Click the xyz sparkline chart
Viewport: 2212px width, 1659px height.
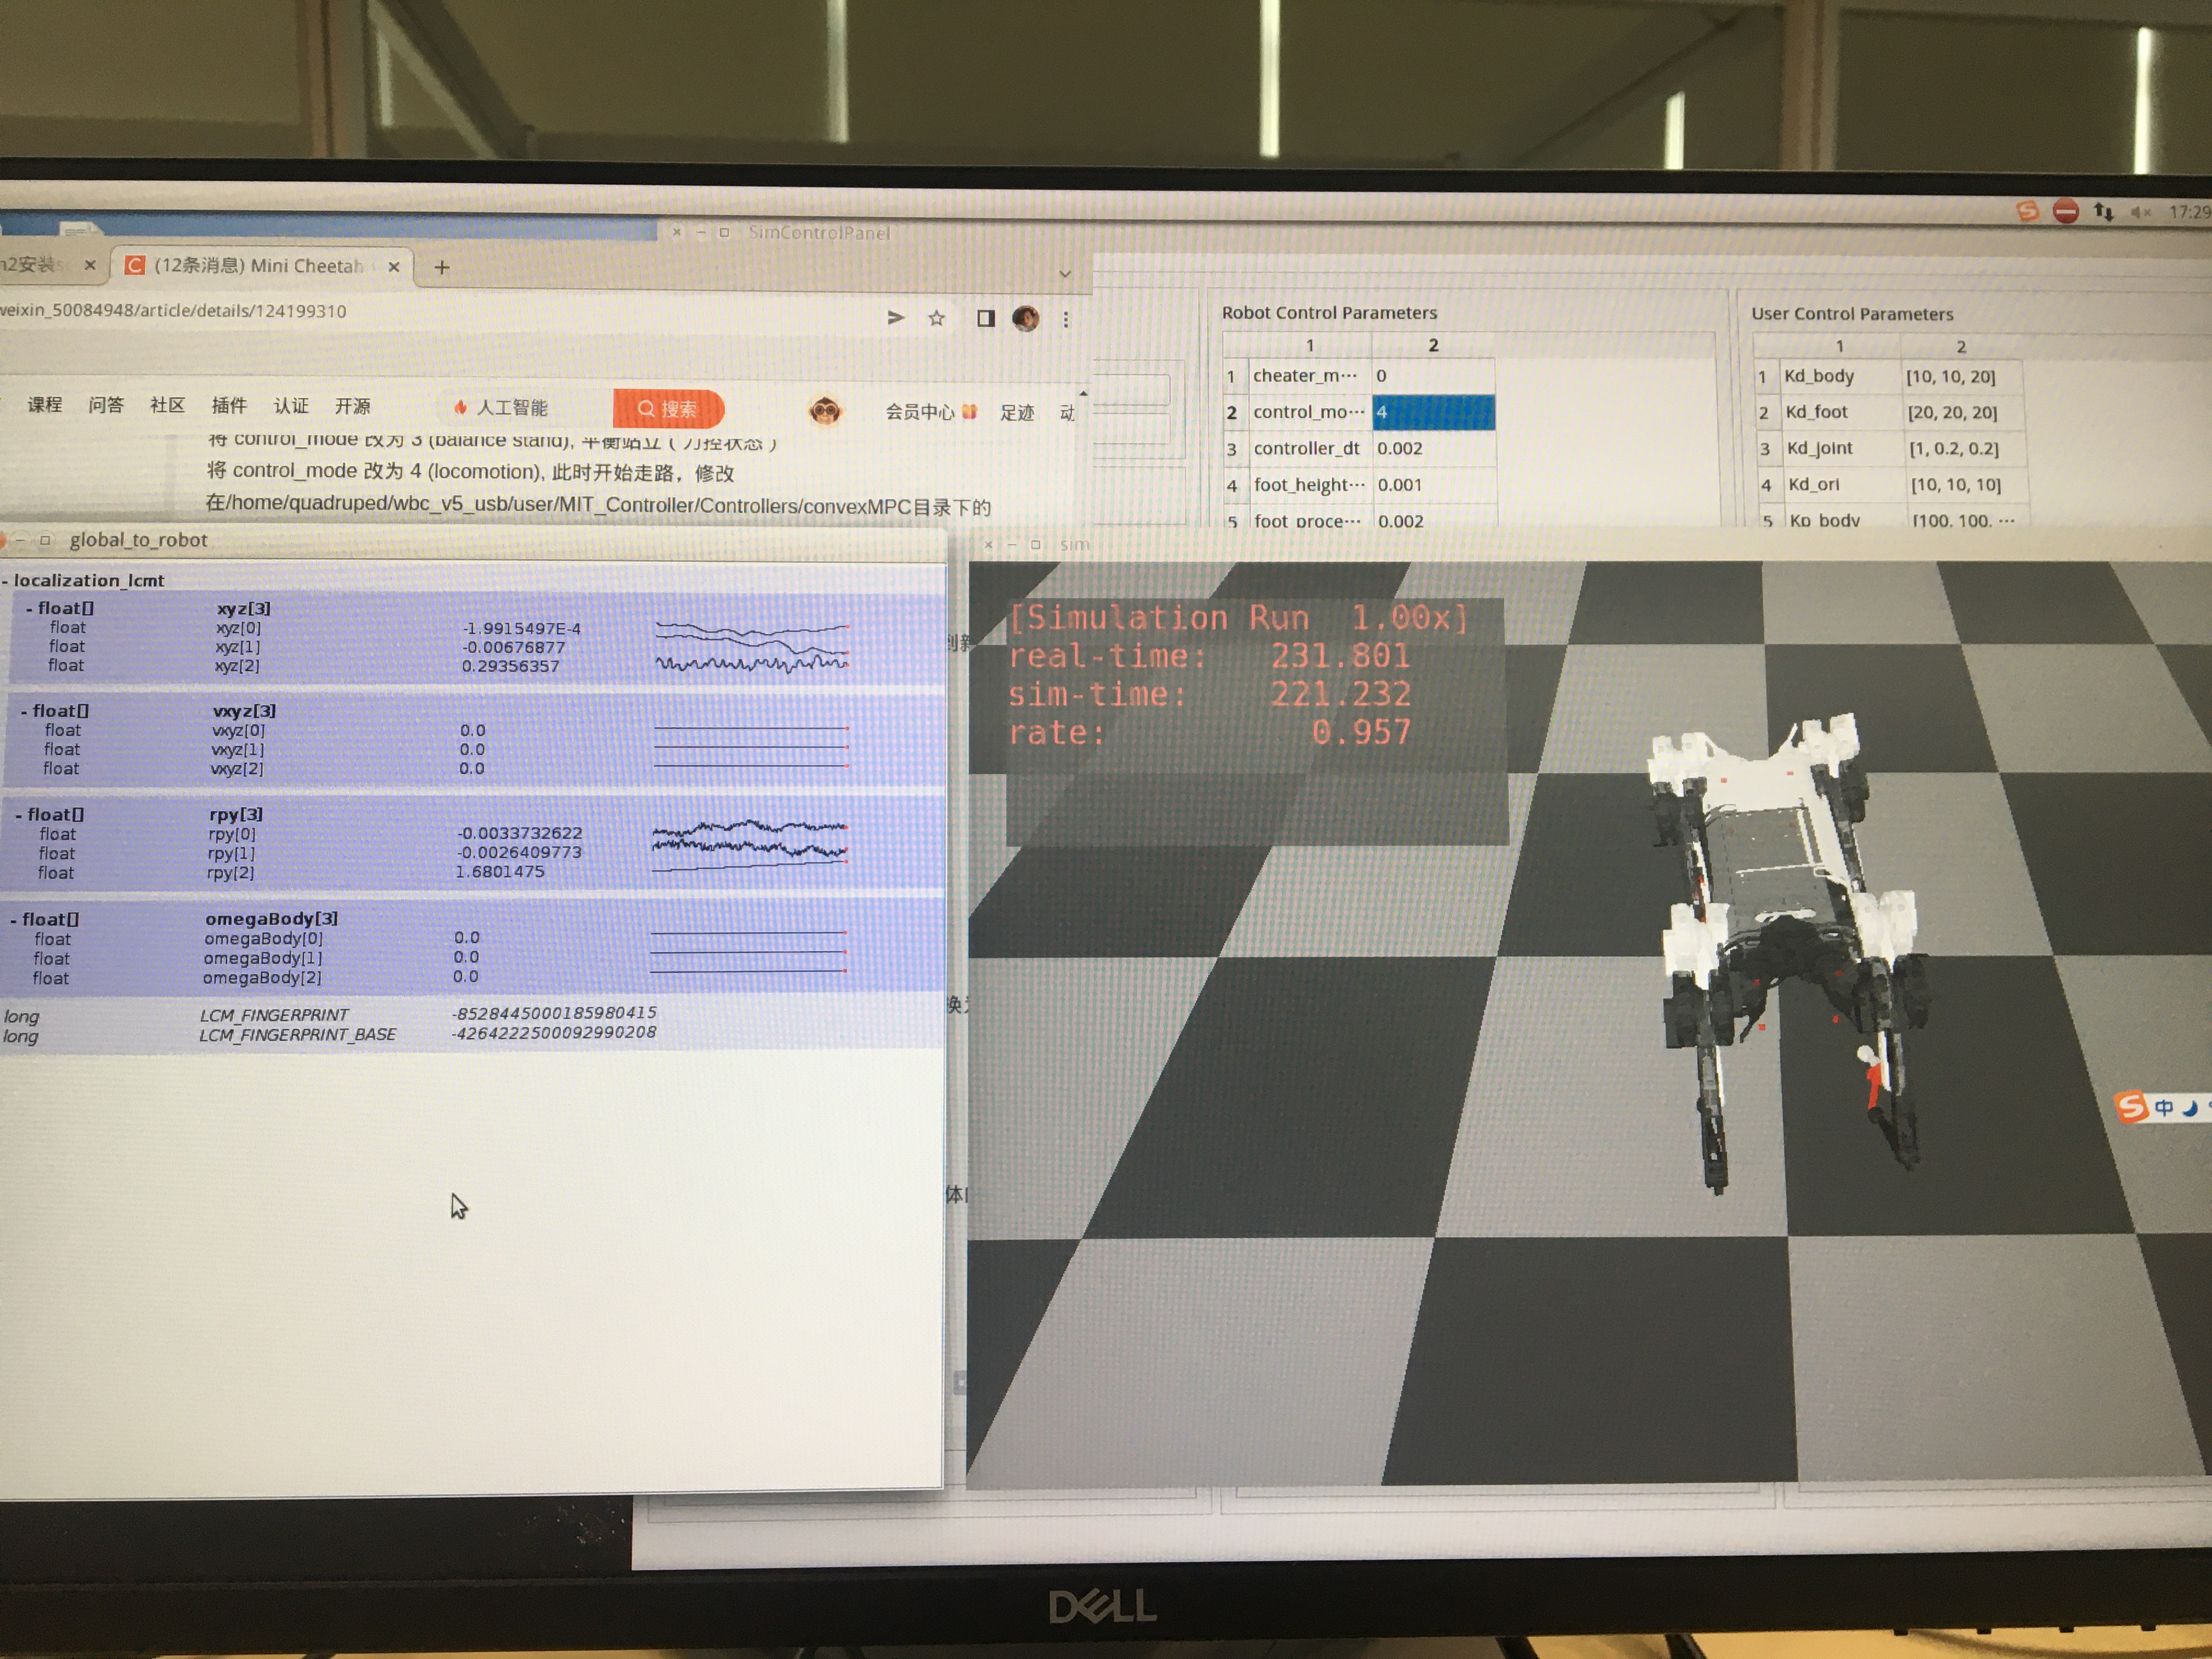752,647
